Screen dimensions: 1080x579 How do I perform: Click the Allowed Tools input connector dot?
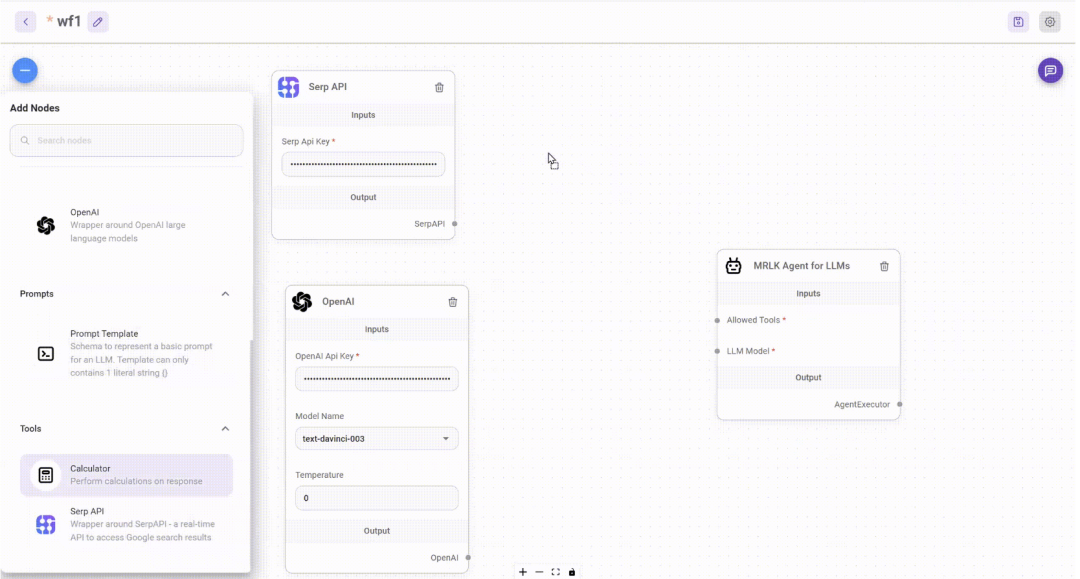click(717, 320)
